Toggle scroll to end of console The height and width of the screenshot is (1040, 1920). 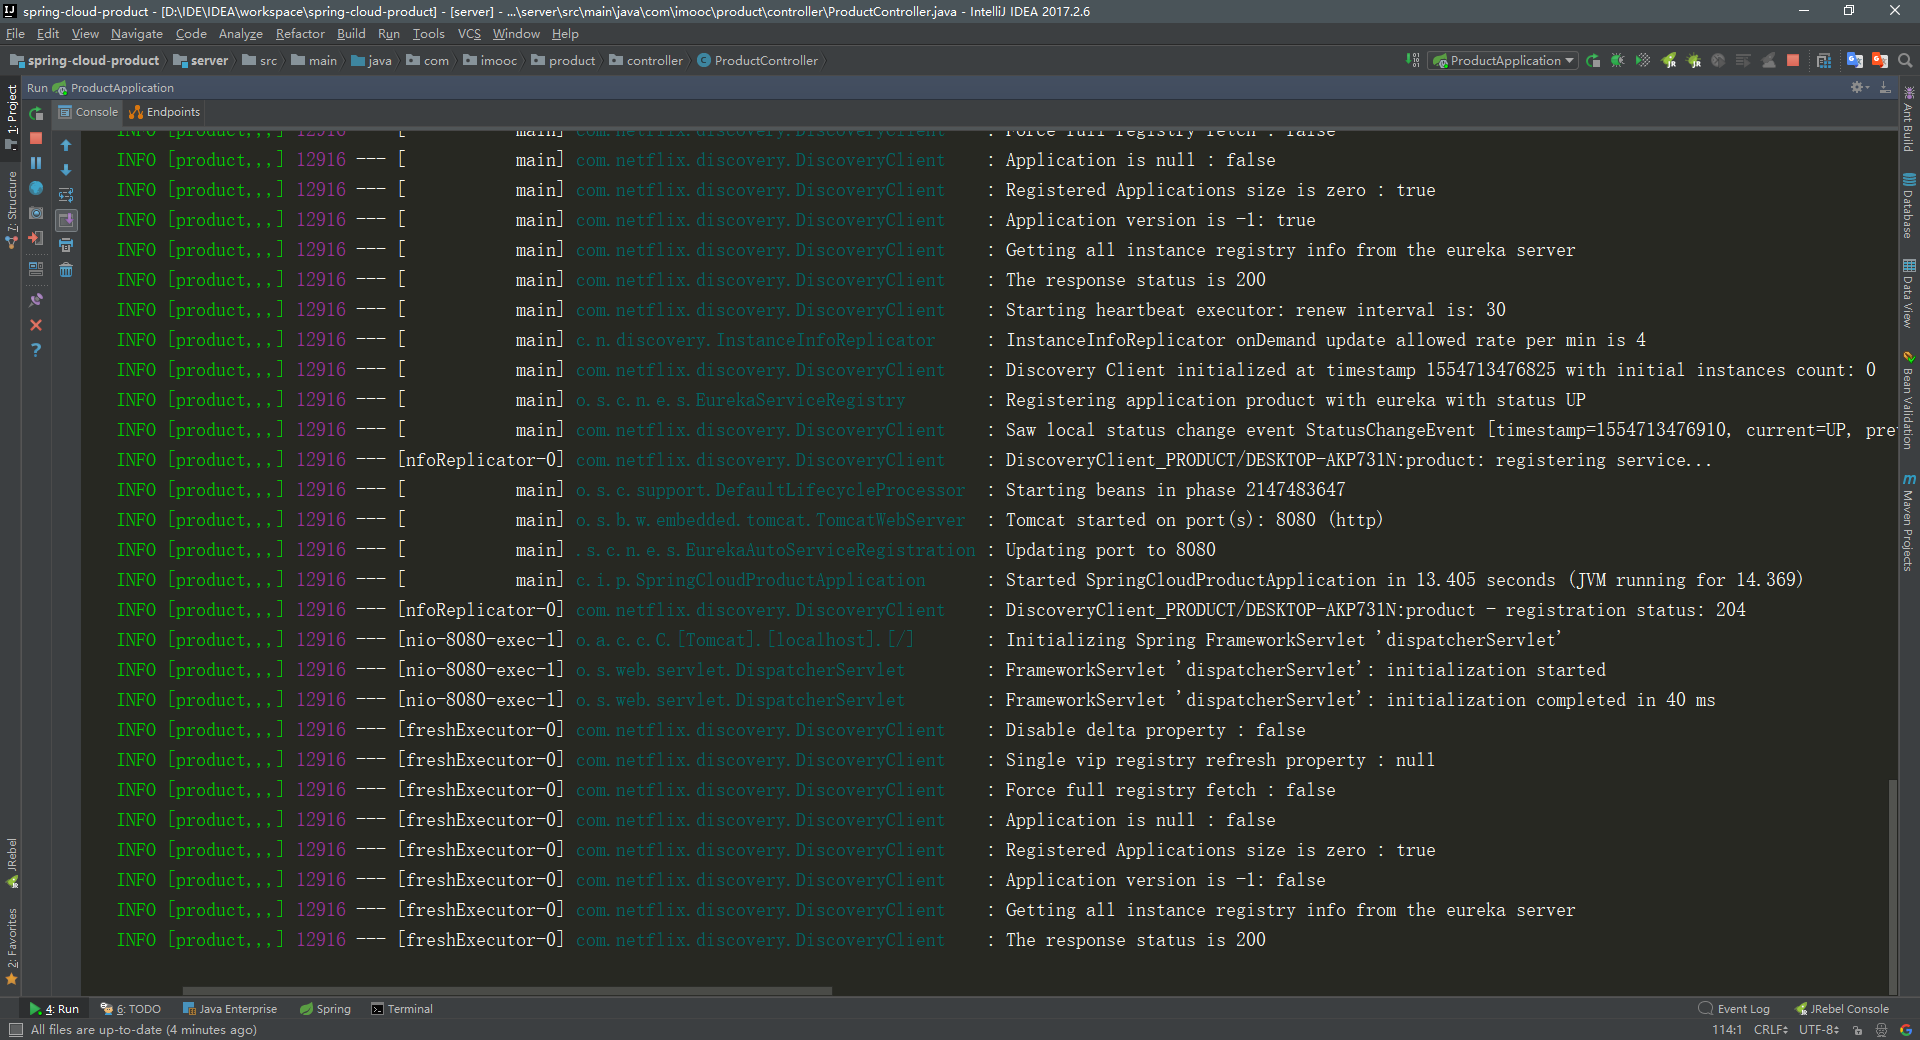click(x=66, y=220)
